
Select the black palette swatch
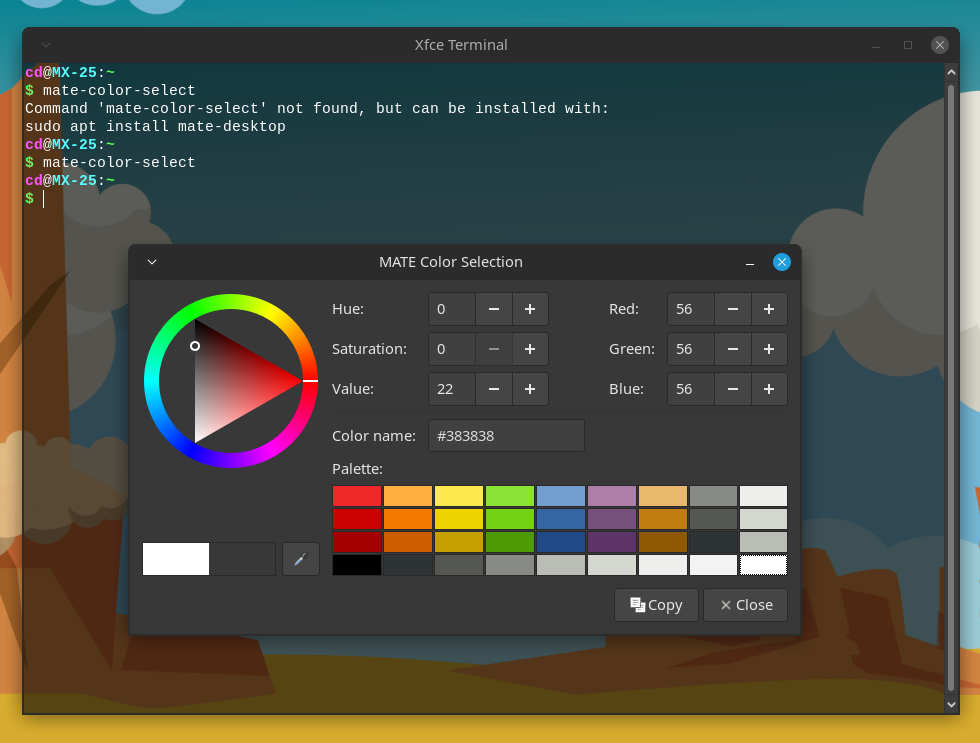357,565
